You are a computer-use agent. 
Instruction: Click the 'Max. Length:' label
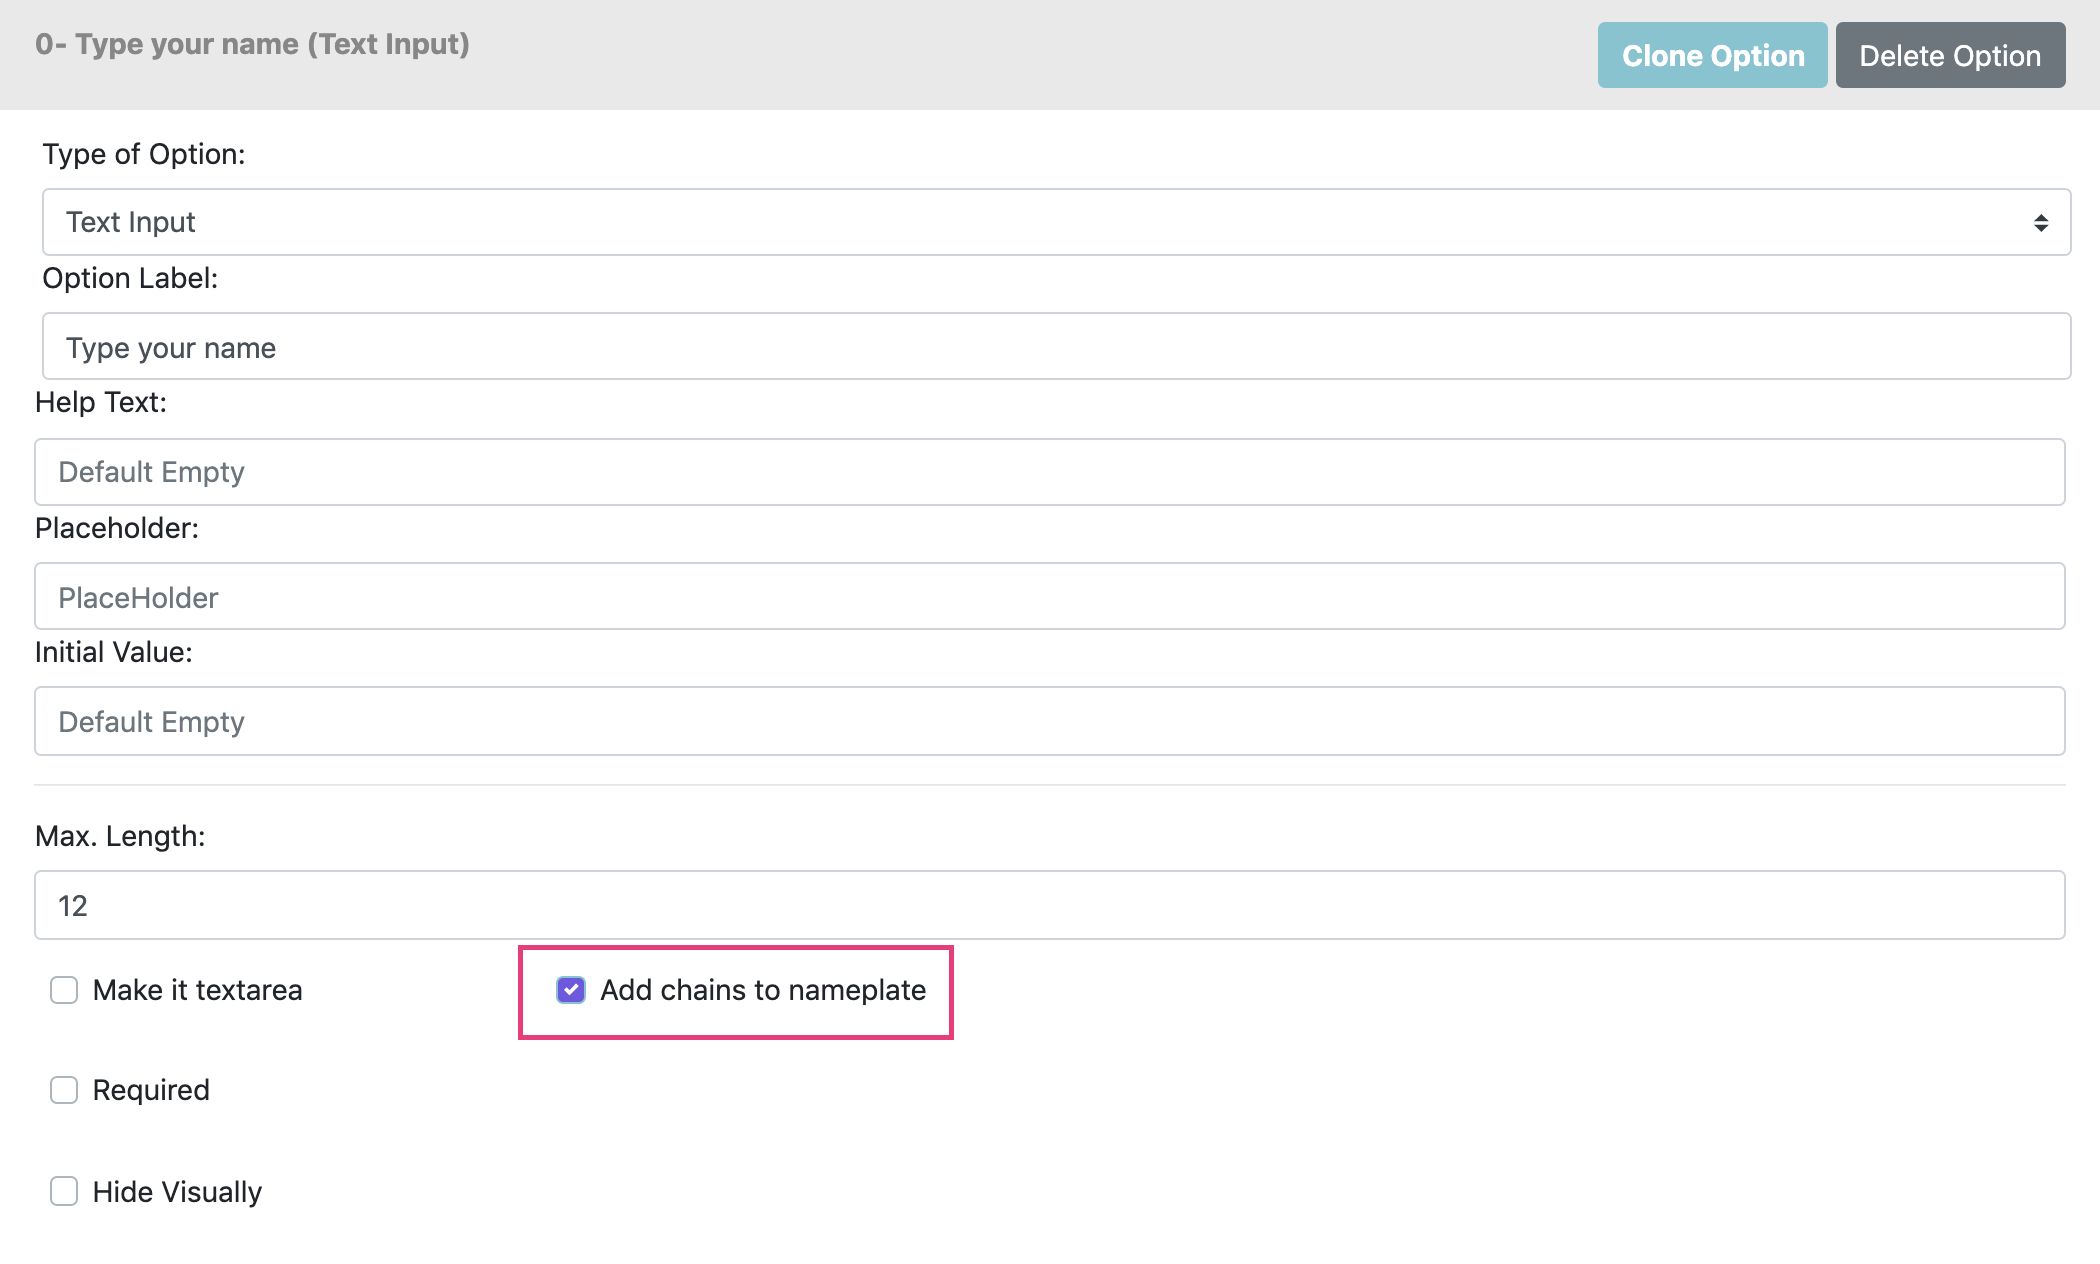pyautogui.click(x=120, y=836)
